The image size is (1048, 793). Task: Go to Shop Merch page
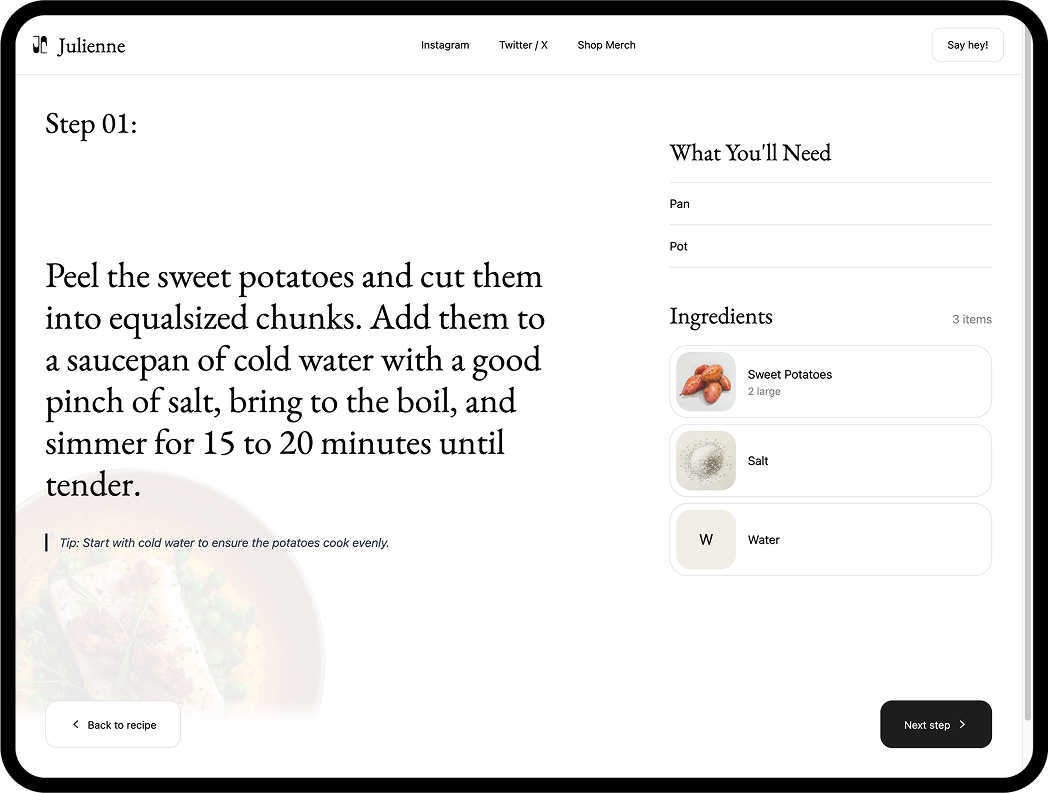point(606,45)
